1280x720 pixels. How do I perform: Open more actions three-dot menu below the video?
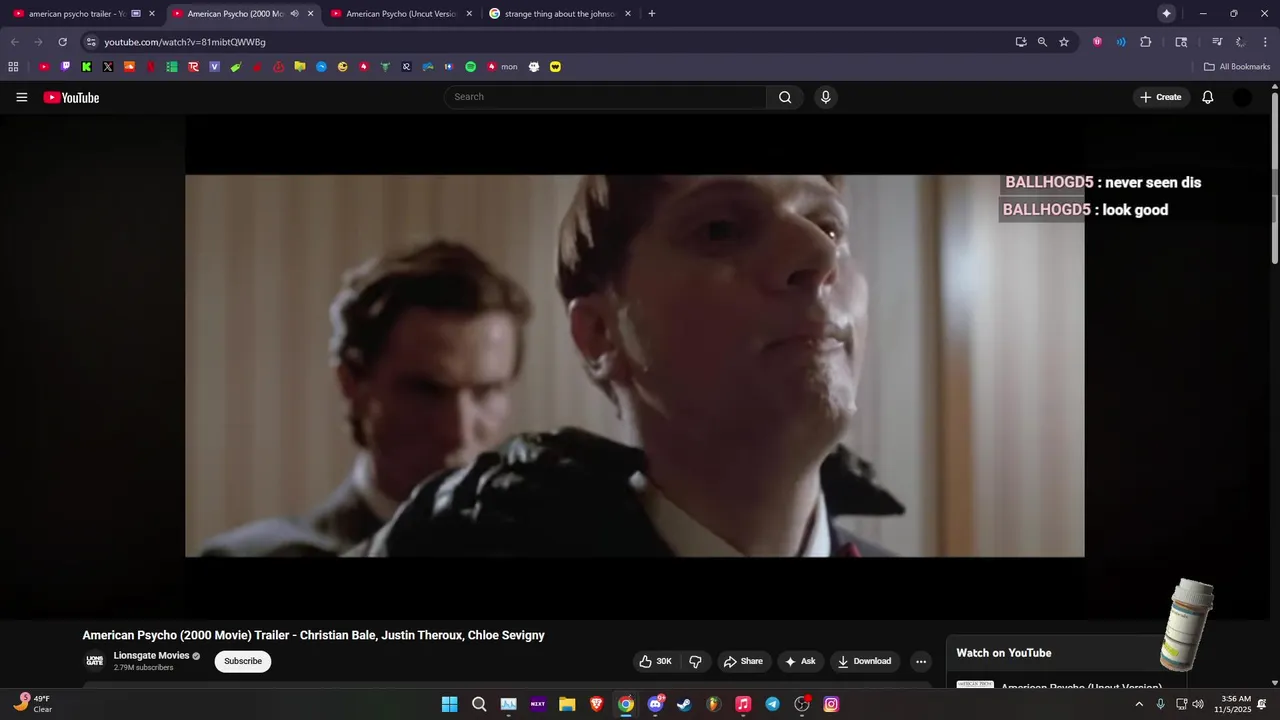coord(921,661)
